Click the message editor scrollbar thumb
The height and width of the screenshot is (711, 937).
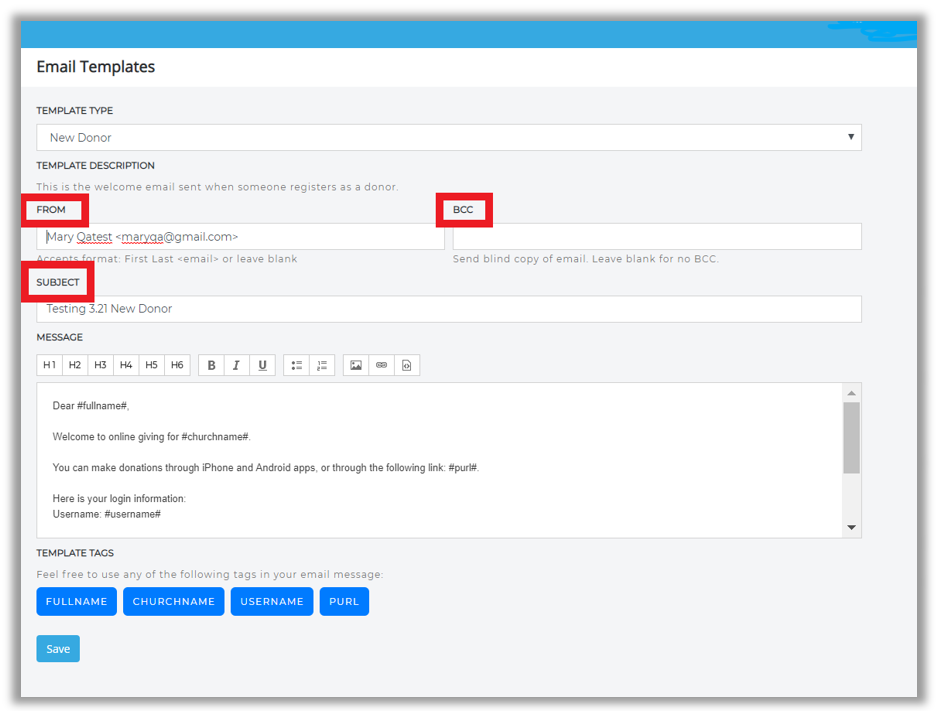pos(852,438)
